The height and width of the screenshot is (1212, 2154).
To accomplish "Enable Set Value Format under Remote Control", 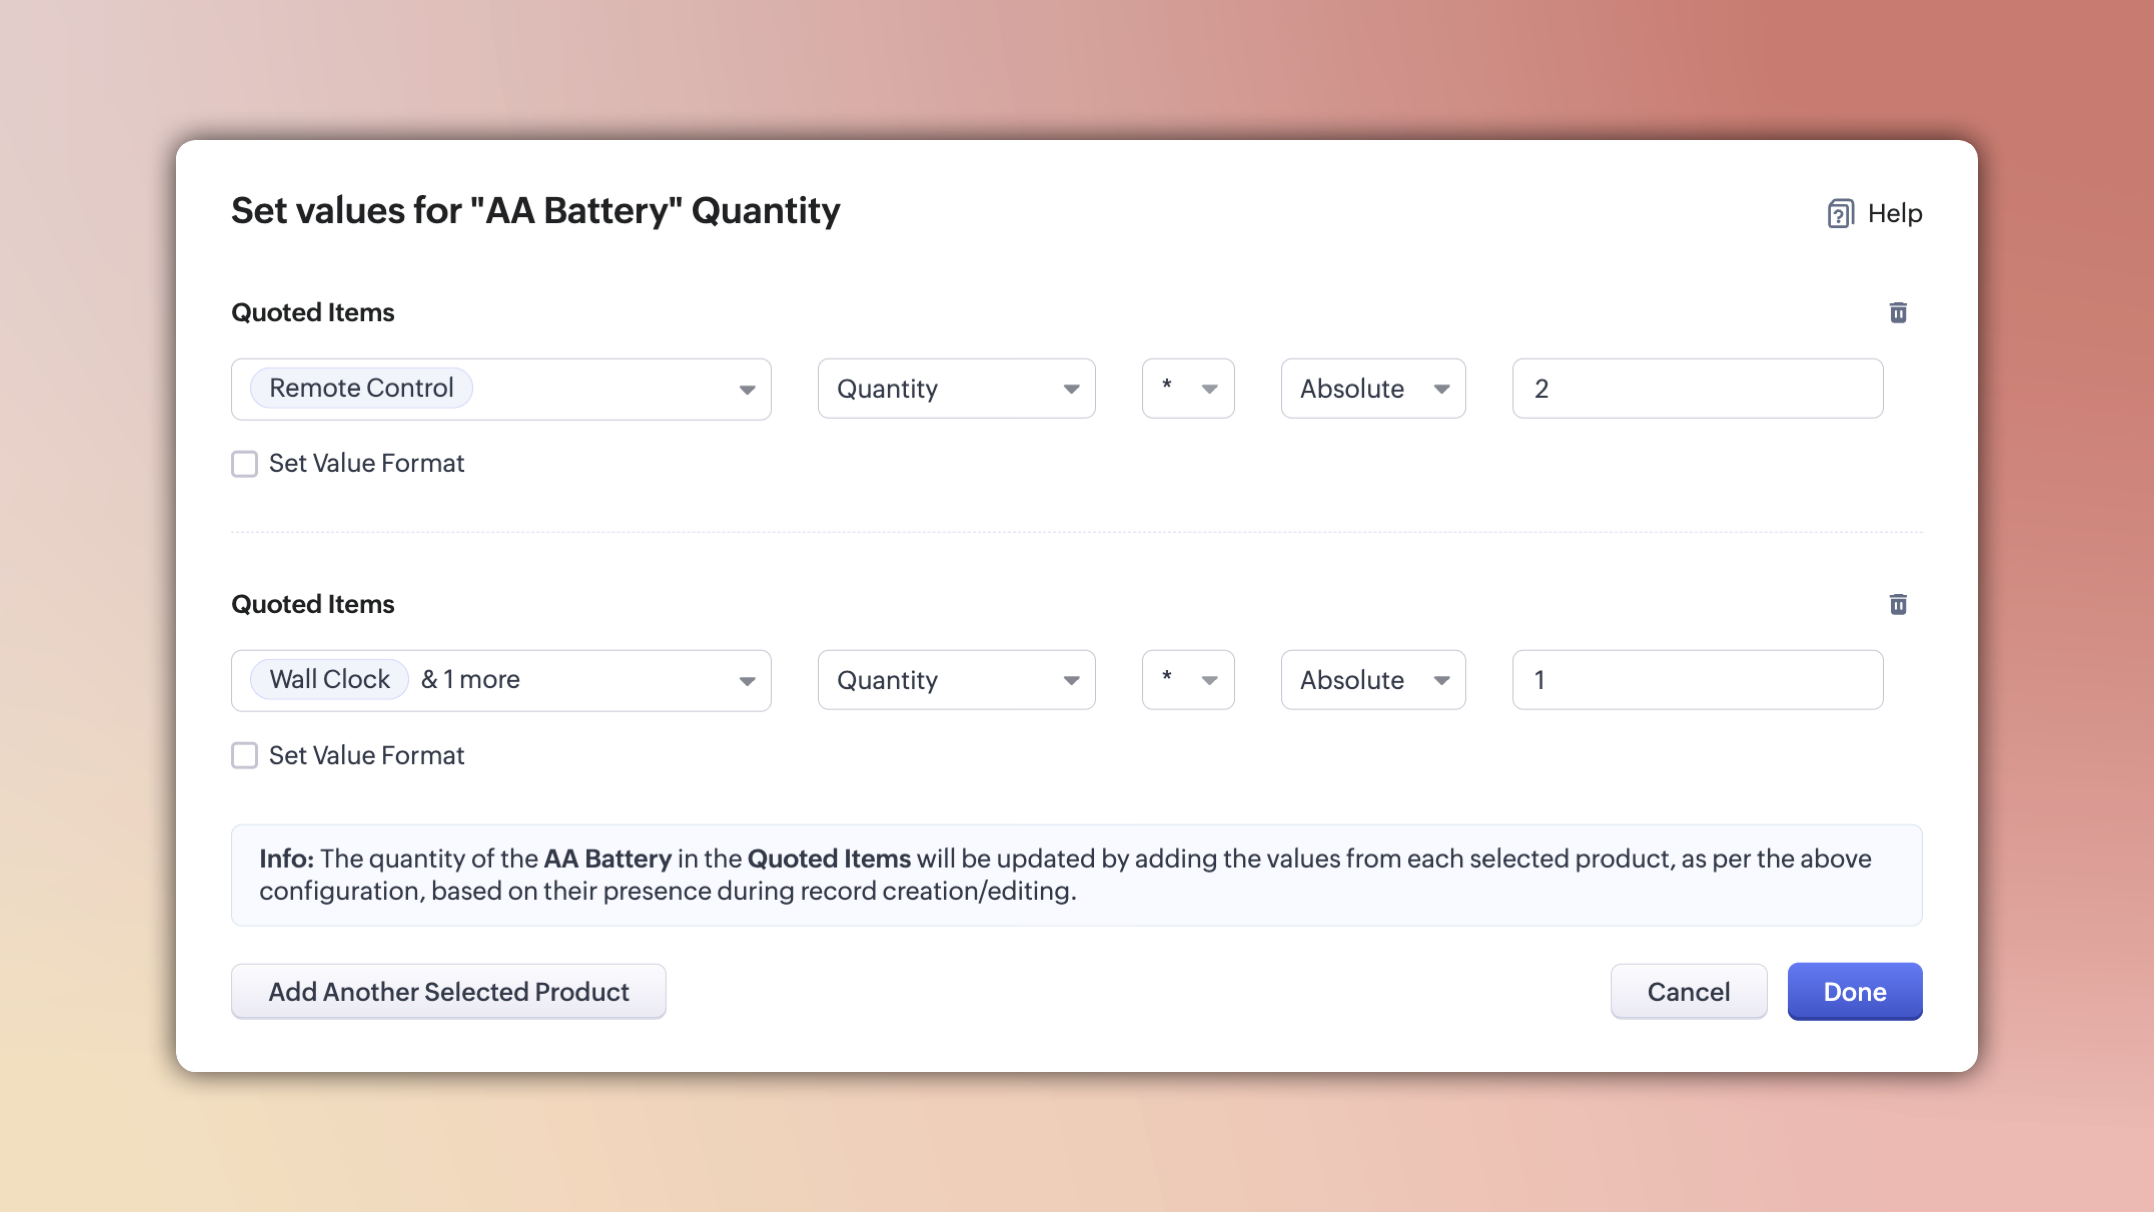I will (x=245, y=464).
